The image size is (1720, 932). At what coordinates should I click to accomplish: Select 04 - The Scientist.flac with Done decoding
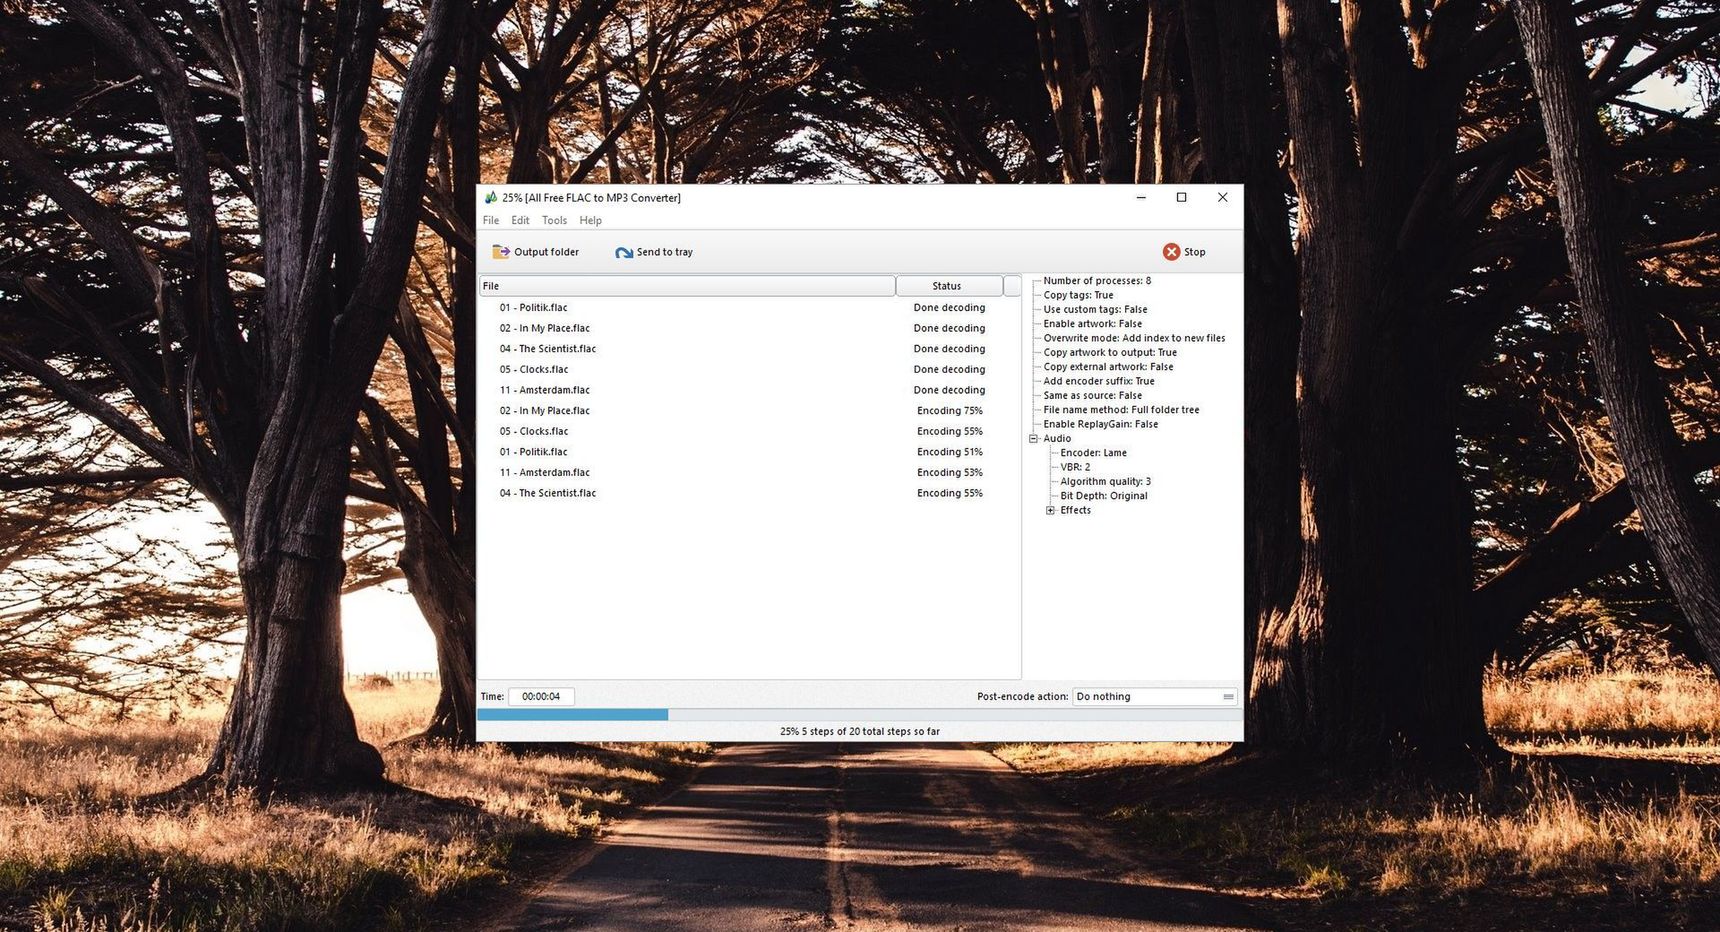[x=749, y=349]
